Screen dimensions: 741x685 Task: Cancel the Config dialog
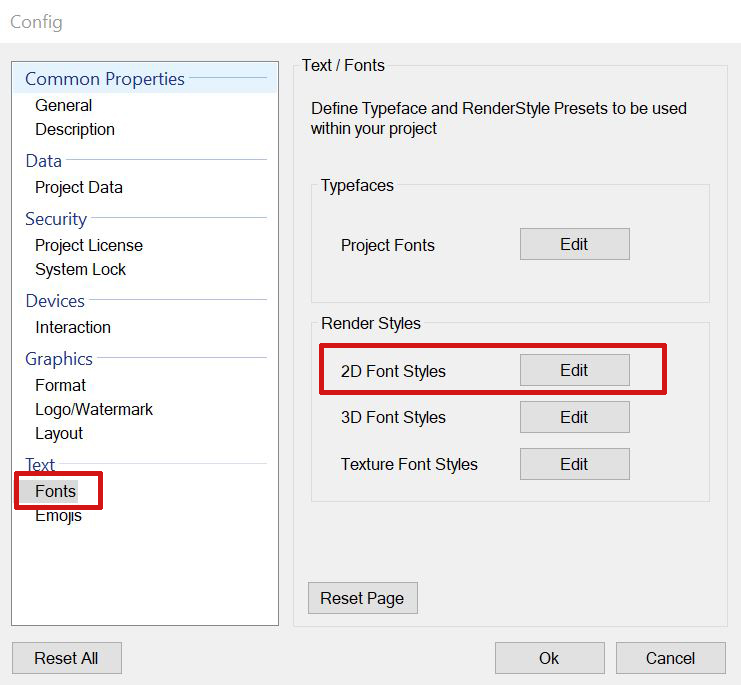[x=670, y=658]
